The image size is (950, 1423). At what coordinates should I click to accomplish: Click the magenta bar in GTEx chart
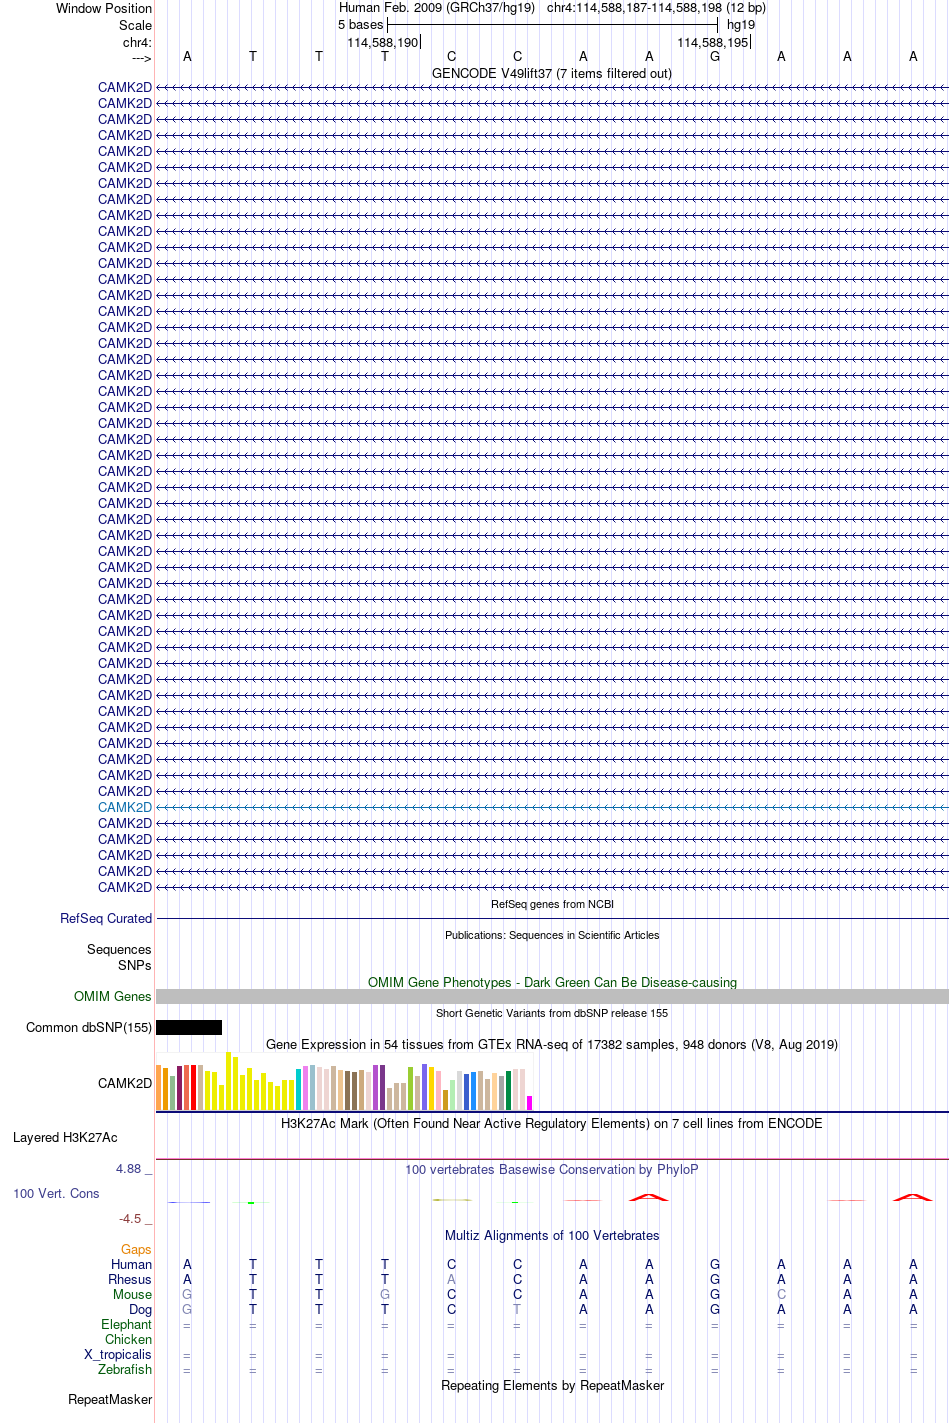pos(530,1103)
